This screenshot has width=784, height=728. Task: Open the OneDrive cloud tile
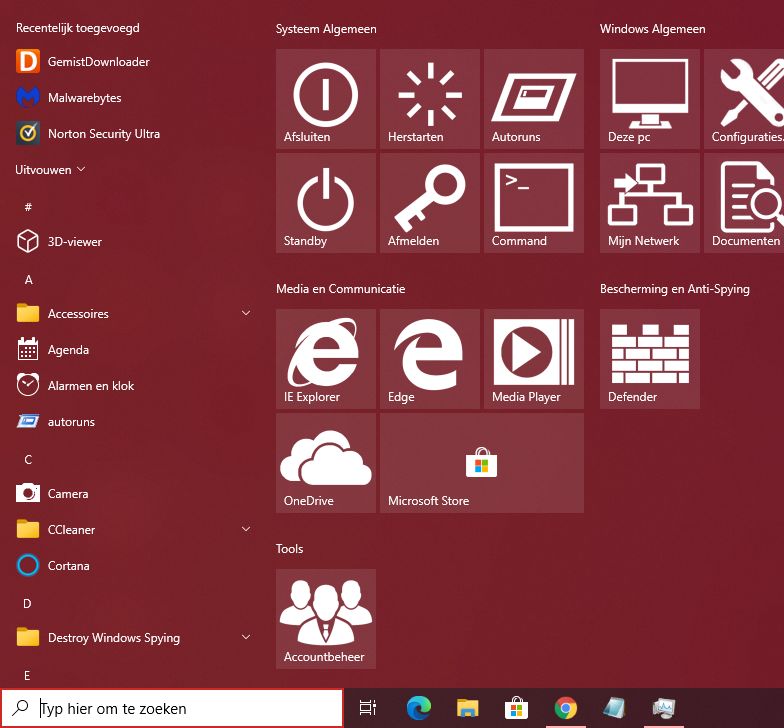326,462
